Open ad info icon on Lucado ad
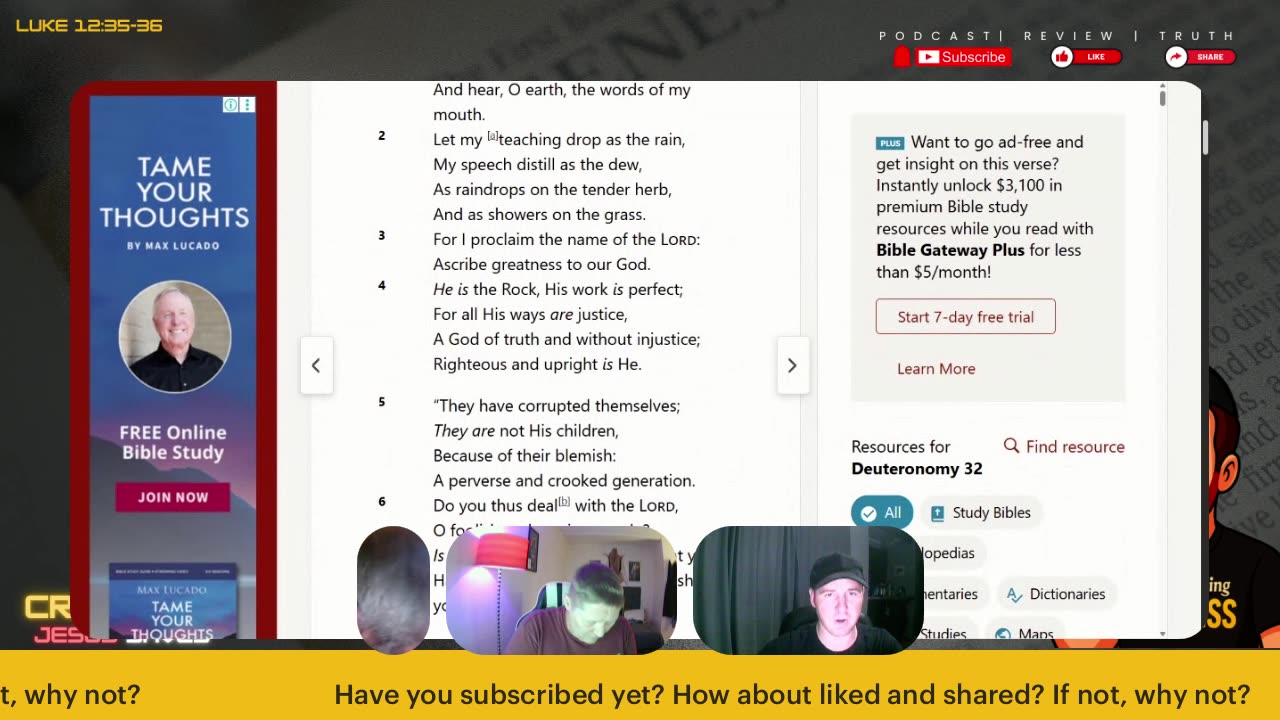This screenshot has width=1280, height=720. coord(230,105)
